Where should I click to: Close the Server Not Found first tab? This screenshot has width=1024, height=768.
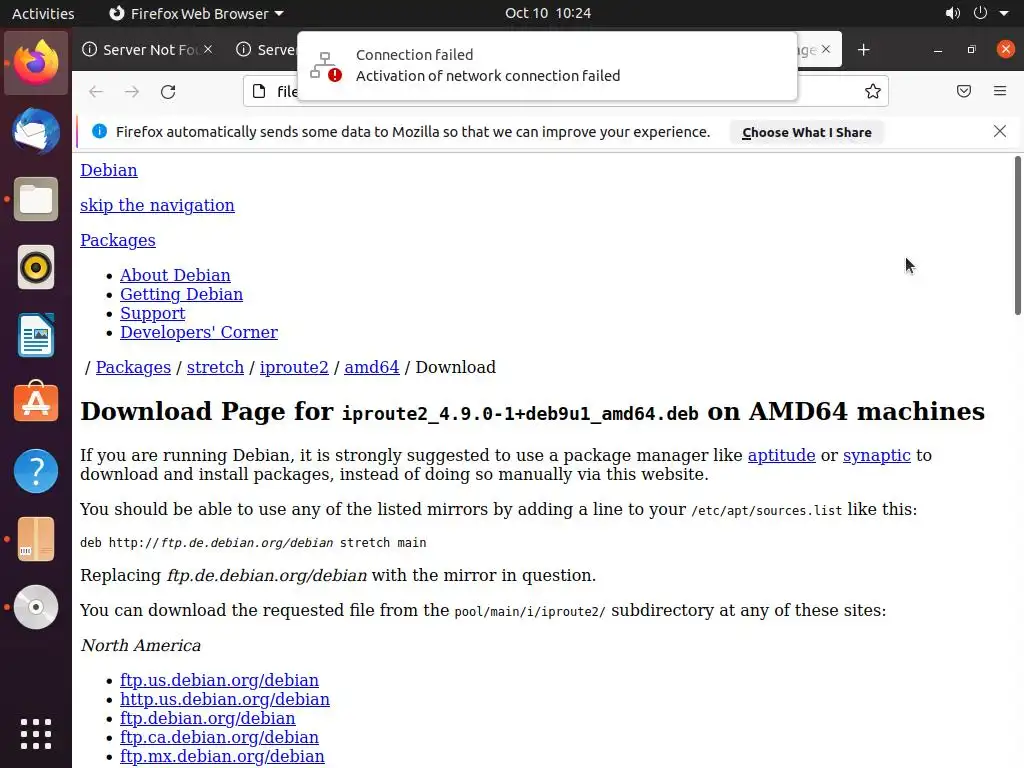point(208,49)
